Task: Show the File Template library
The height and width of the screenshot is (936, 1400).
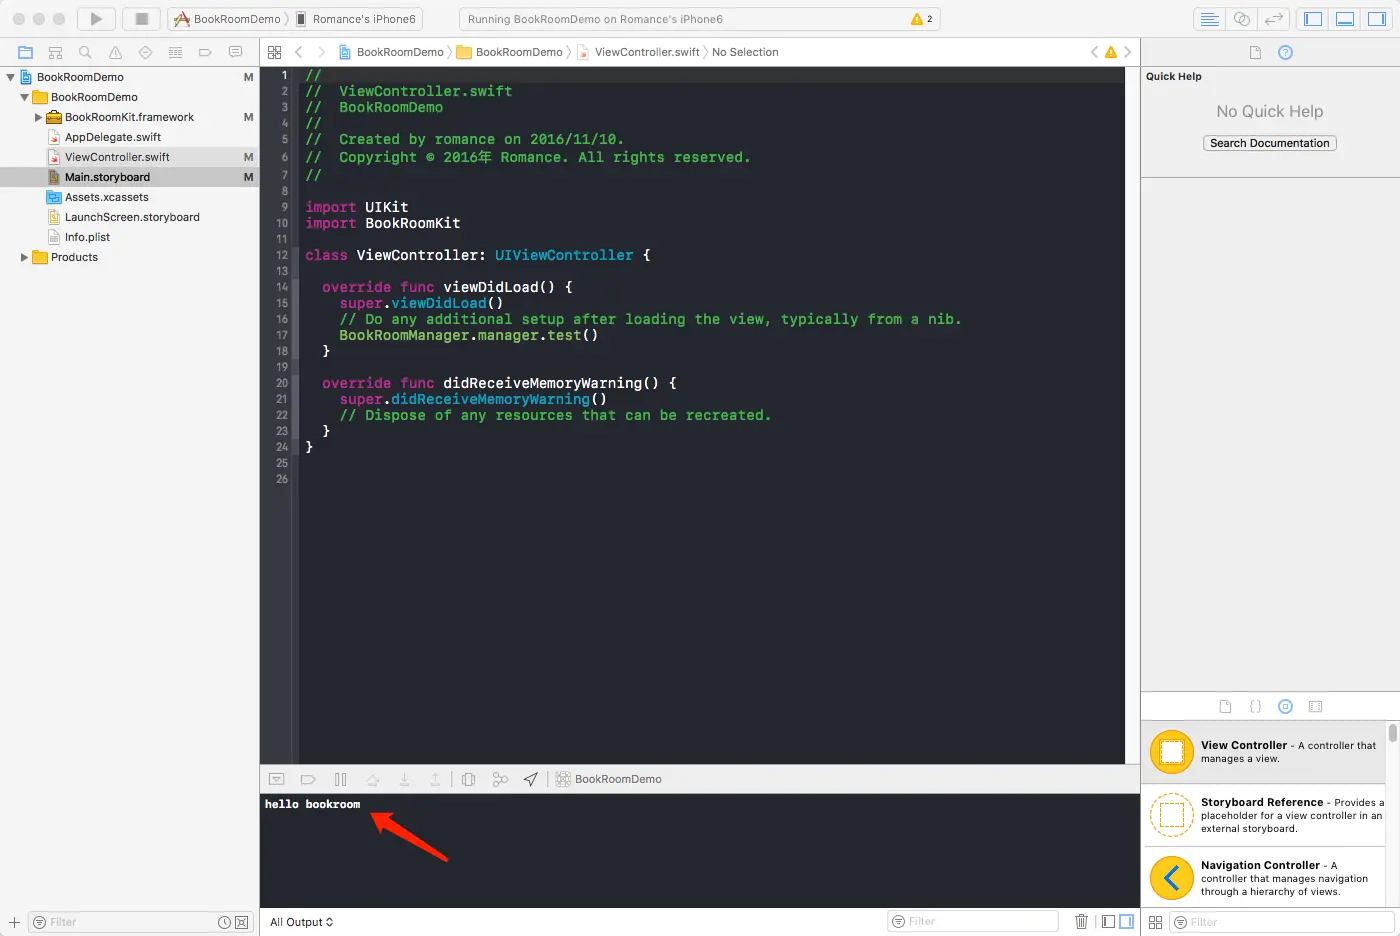Action: 1226,706
